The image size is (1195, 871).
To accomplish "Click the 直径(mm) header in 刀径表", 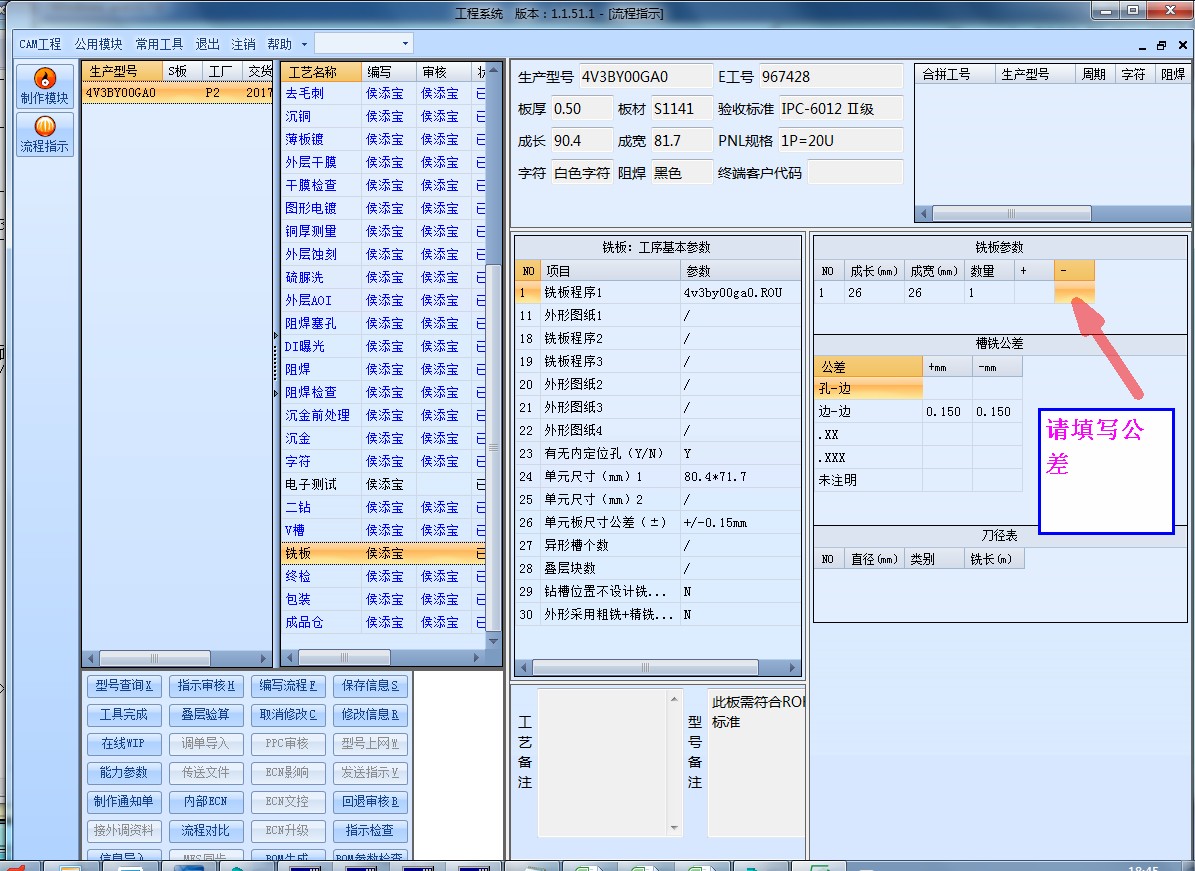I will 874,559.
